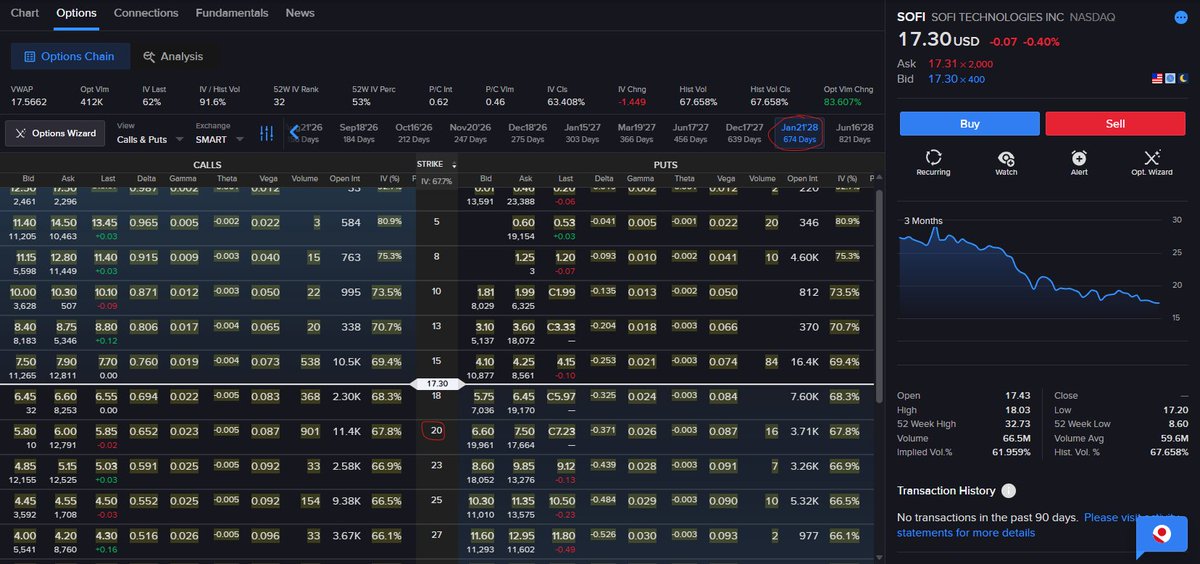Viewport: 1200px width, 564px height.
Task: Open the chain column settings sliders icon
Action: (x=267, y=133)
